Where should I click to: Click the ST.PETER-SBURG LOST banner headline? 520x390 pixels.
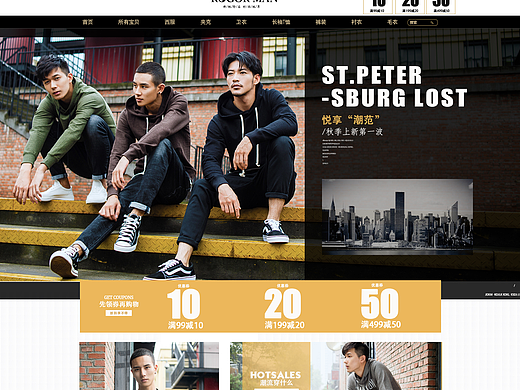point(394,87)
